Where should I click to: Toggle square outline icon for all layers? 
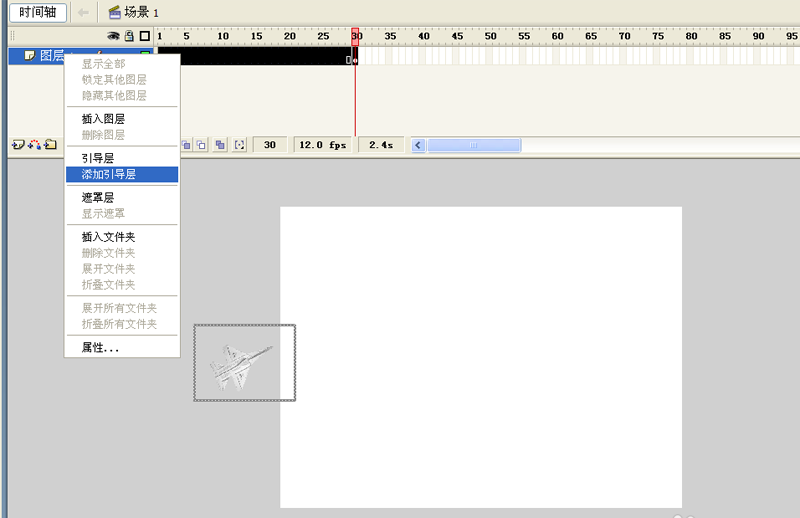[x=145, y=36]
